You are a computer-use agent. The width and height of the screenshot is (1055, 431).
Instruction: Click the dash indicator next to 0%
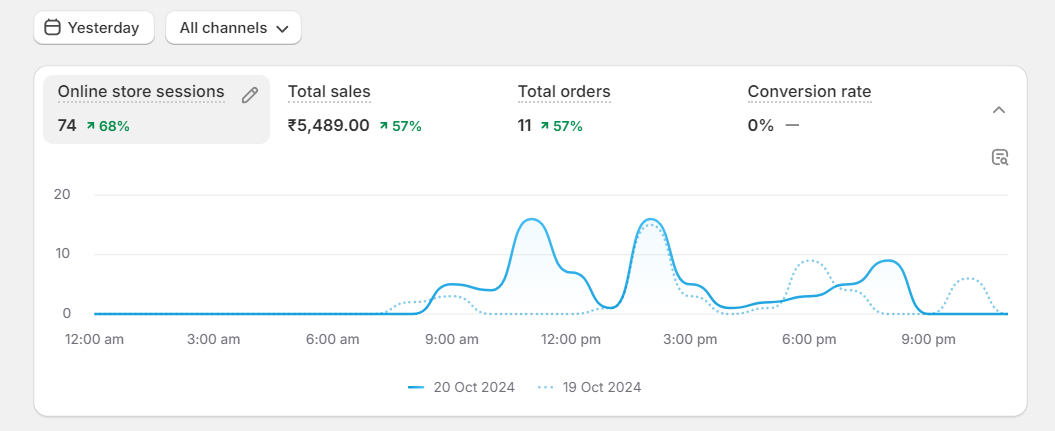pyautogui.click(x=792, y=126)
